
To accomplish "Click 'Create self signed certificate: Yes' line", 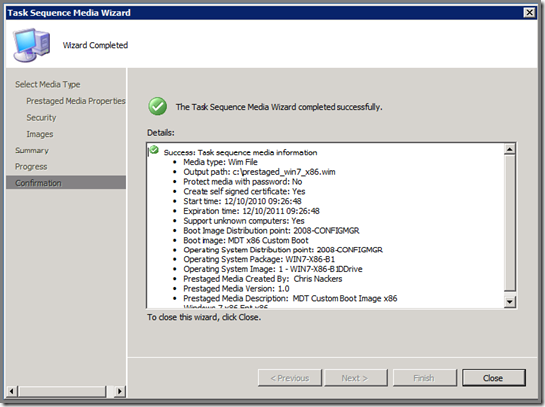I will pos(244,191).
